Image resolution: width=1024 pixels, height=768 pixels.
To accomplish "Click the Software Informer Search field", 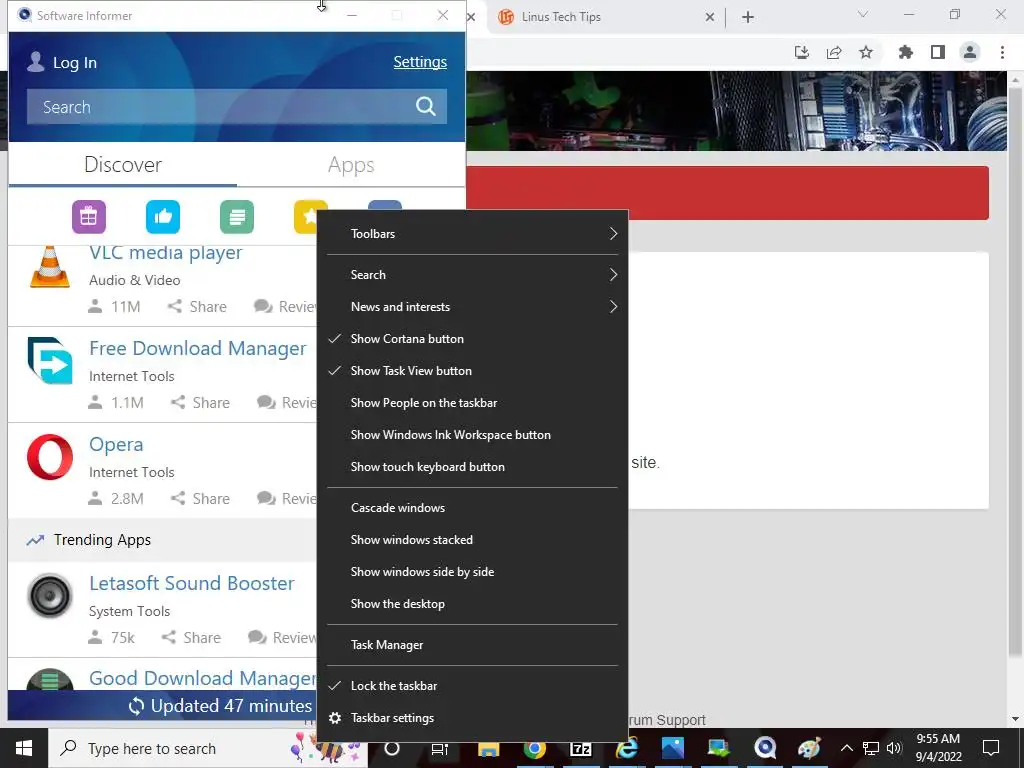I will pos(236,106).
